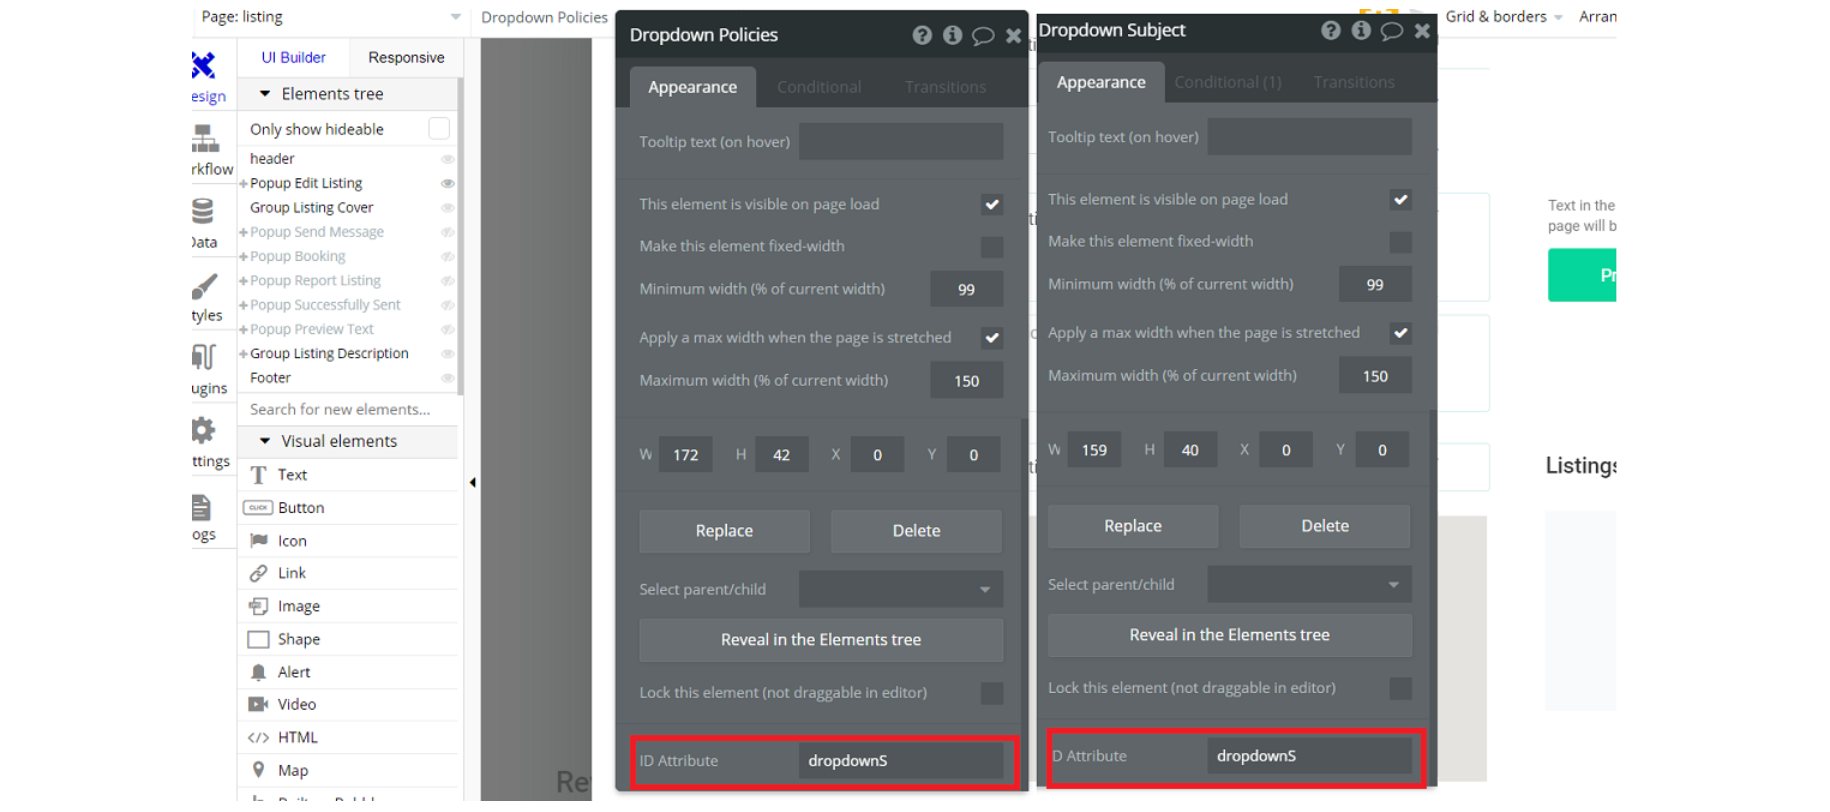Click Reveal in the Elements tree in Dropdown Policies

point(821,640)
